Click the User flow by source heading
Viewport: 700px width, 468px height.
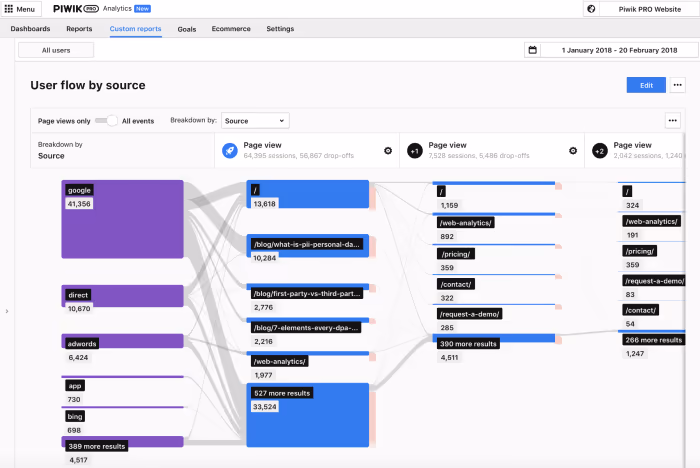[88, 85]
